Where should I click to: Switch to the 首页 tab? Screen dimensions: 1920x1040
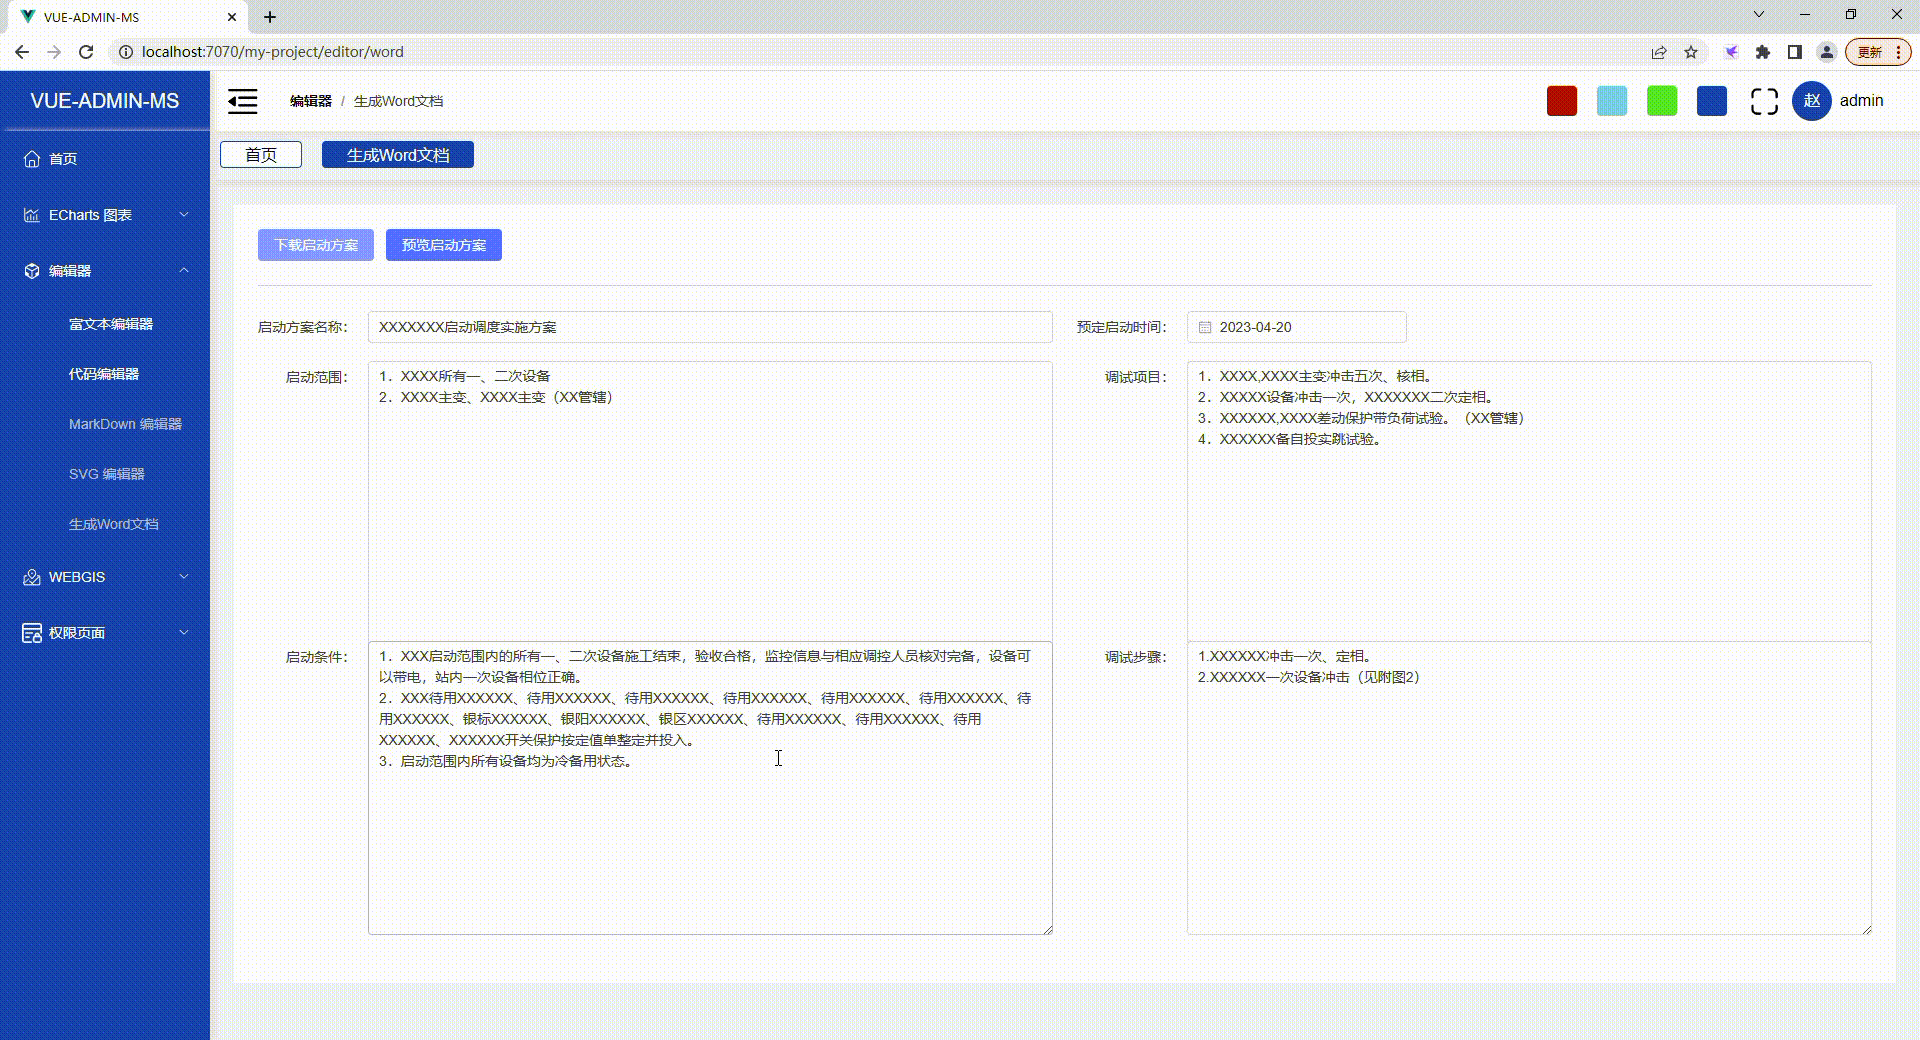(x=260, y=155)
